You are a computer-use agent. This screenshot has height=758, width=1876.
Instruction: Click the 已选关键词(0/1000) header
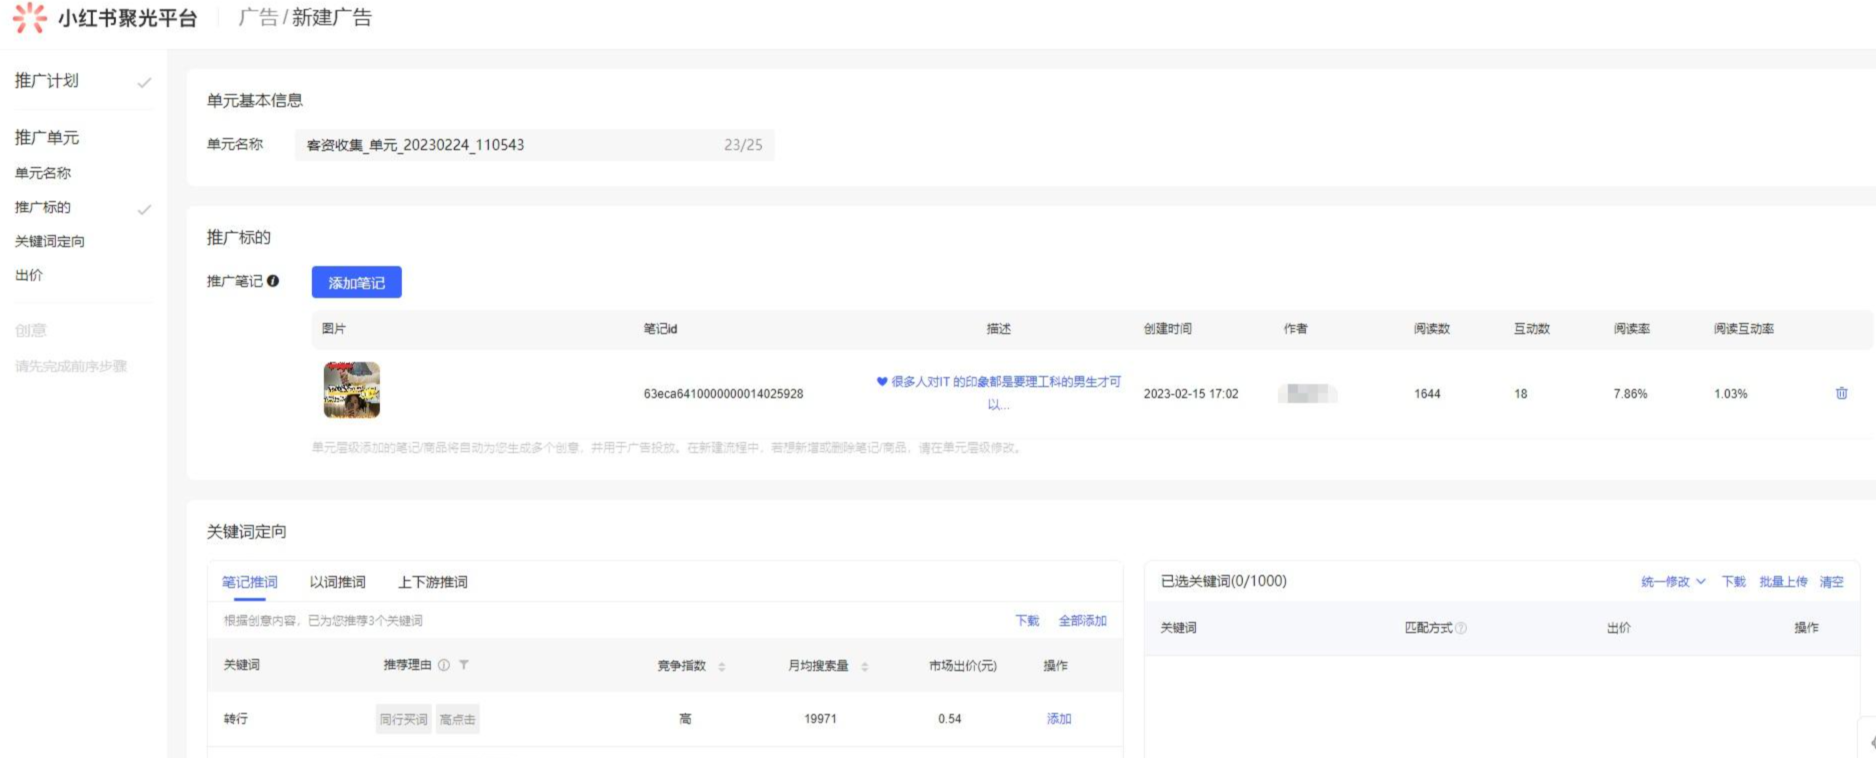(x=1224, y=581)
